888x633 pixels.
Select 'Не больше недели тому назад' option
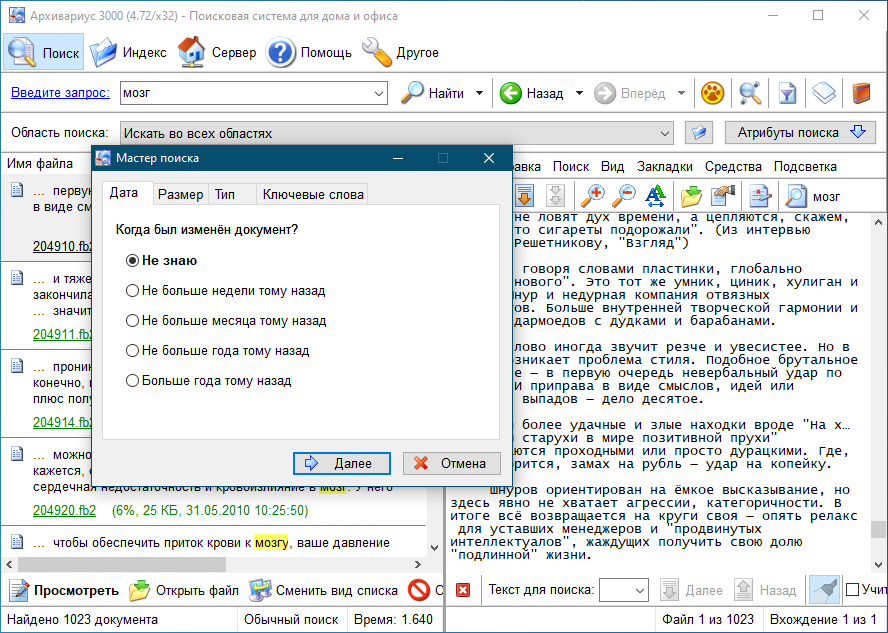click(132, 291)
